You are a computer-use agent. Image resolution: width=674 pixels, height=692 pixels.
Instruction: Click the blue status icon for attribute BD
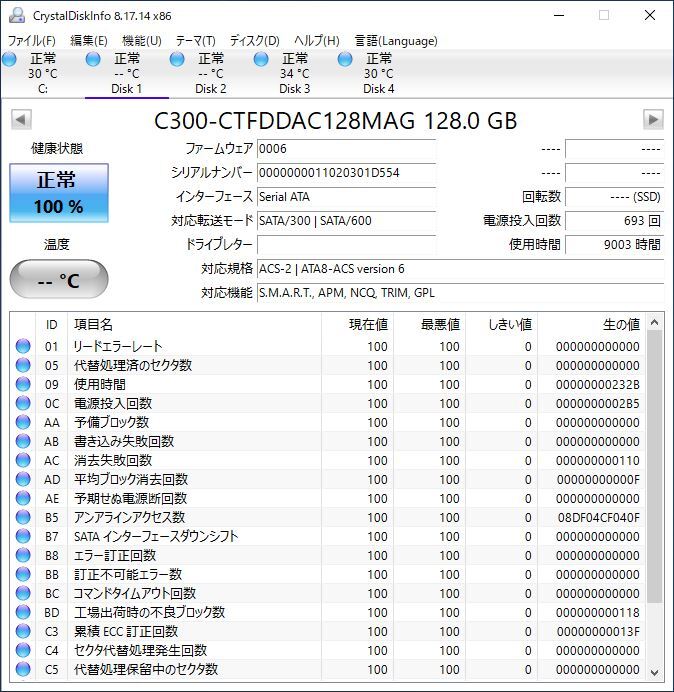click(23, 613)
